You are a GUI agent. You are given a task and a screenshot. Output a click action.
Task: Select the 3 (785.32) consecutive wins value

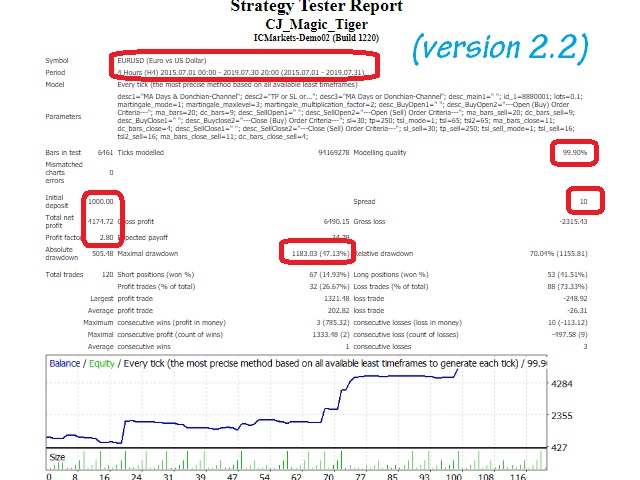click(333, 322)
